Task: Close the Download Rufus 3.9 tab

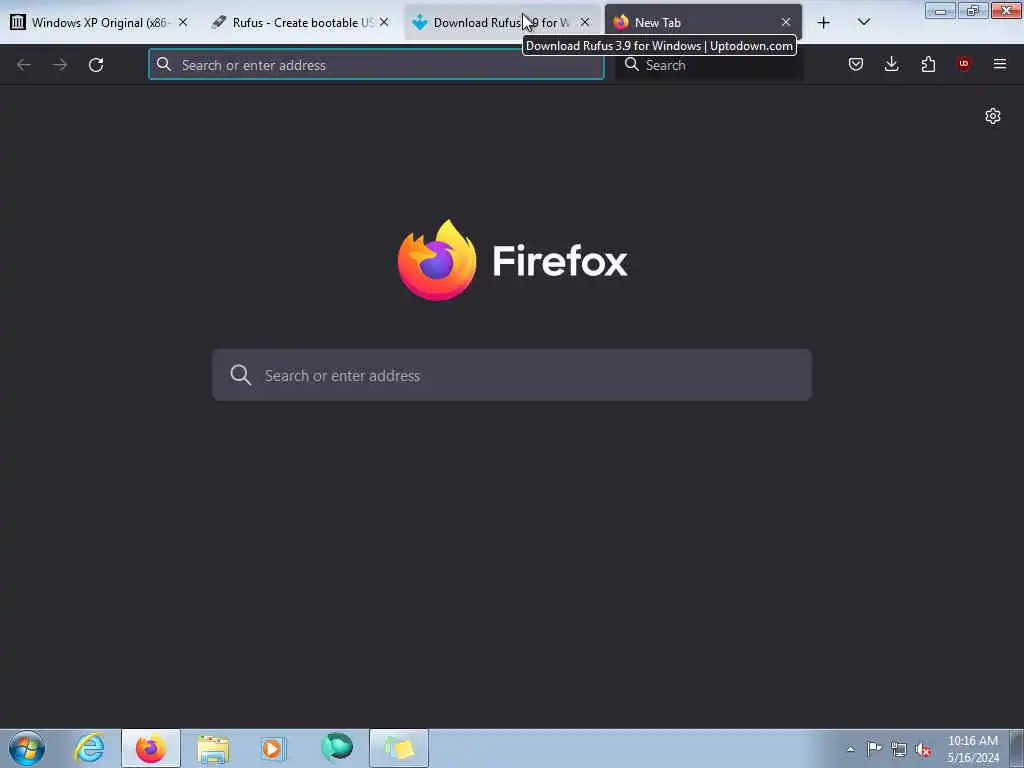Action: 585,22
